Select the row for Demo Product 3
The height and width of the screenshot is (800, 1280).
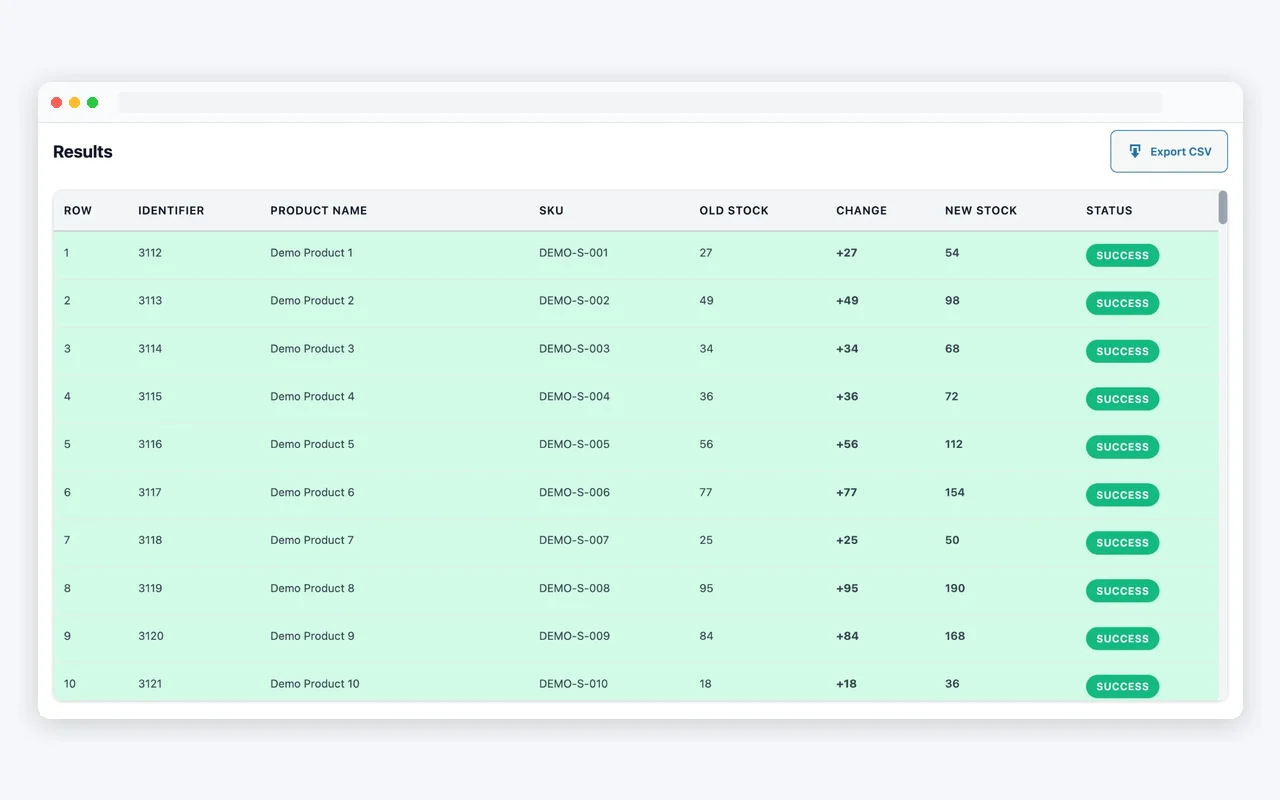pyautogui.click(x=400, y=349)
